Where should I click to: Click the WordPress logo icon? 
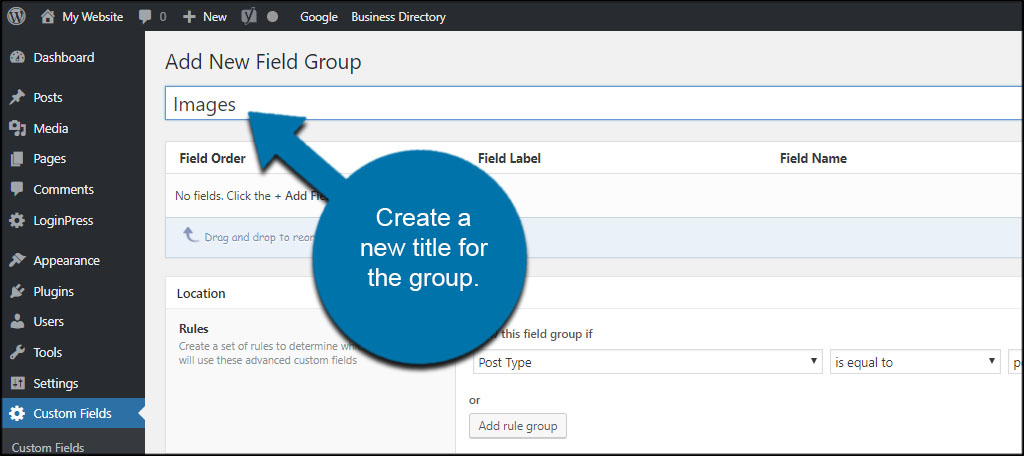(17, 17)
